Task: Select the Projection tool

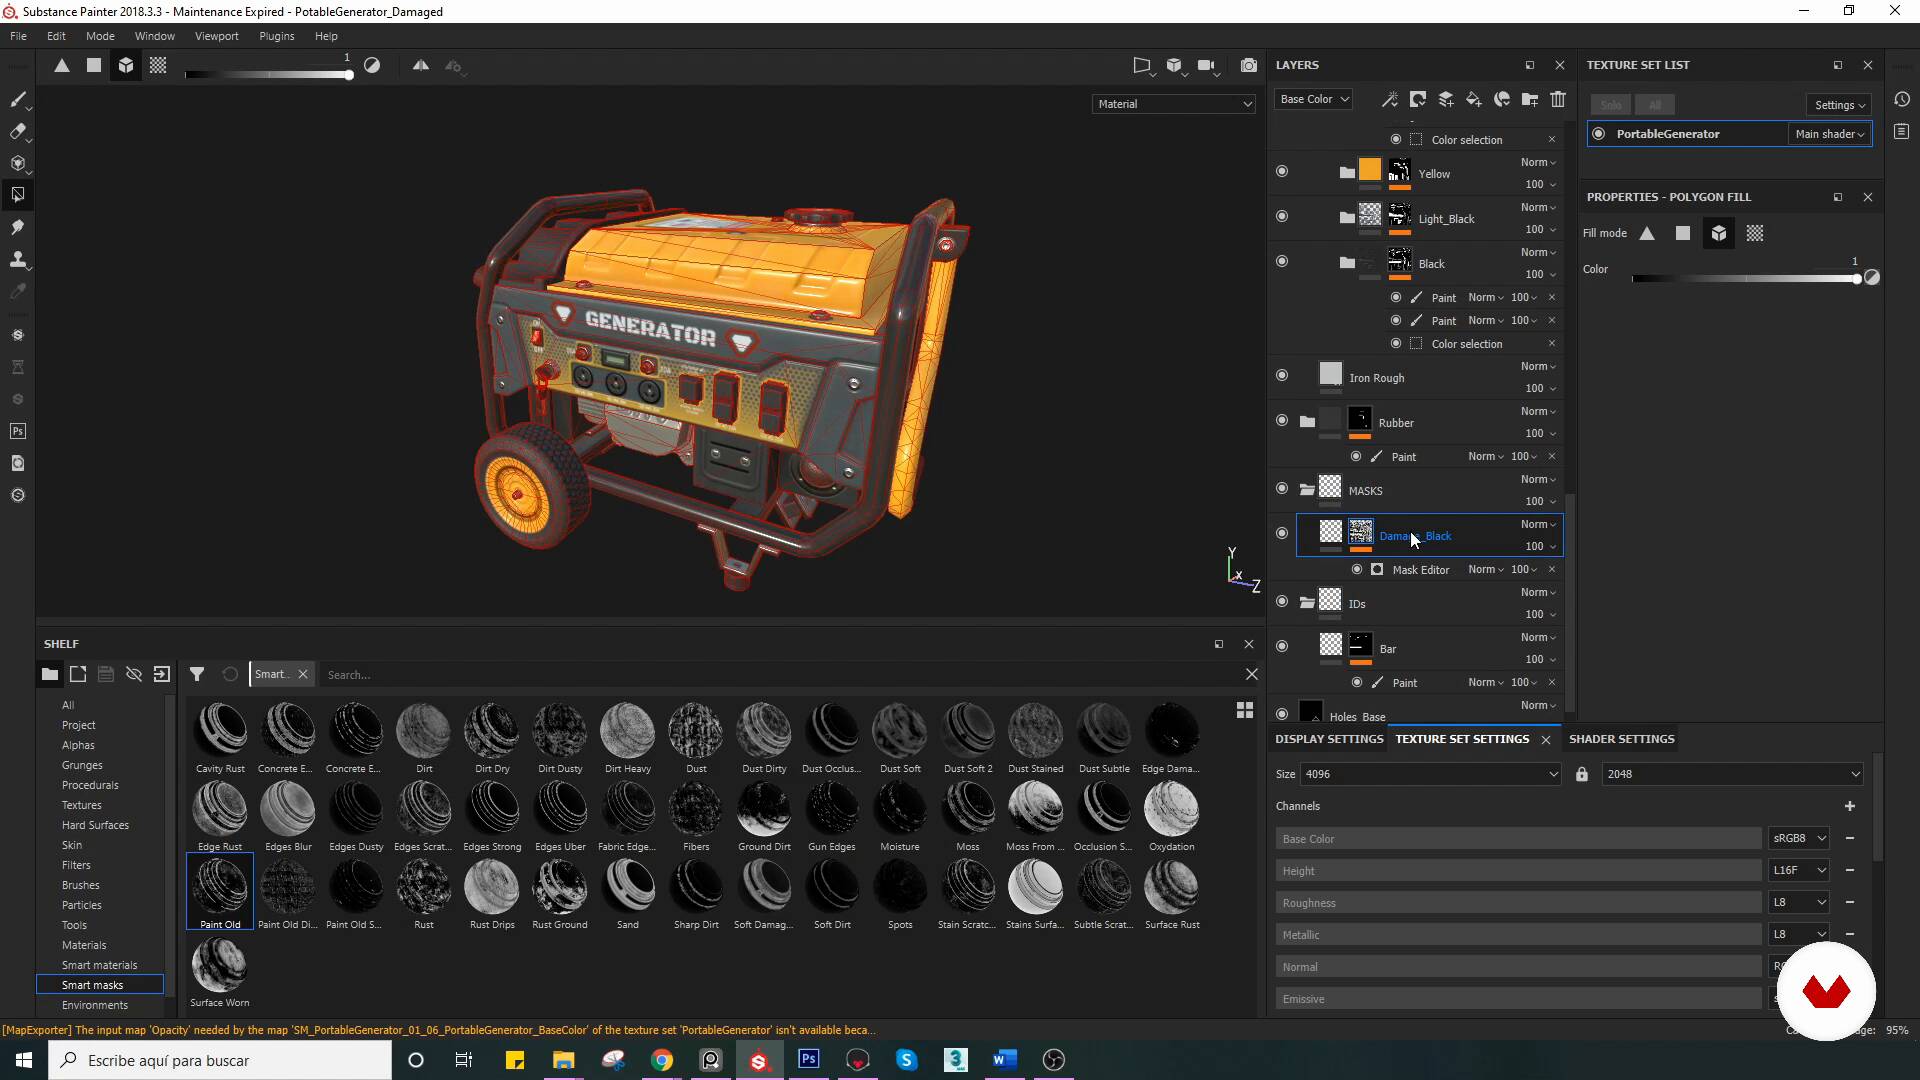Action: click(x=18, y=163)
